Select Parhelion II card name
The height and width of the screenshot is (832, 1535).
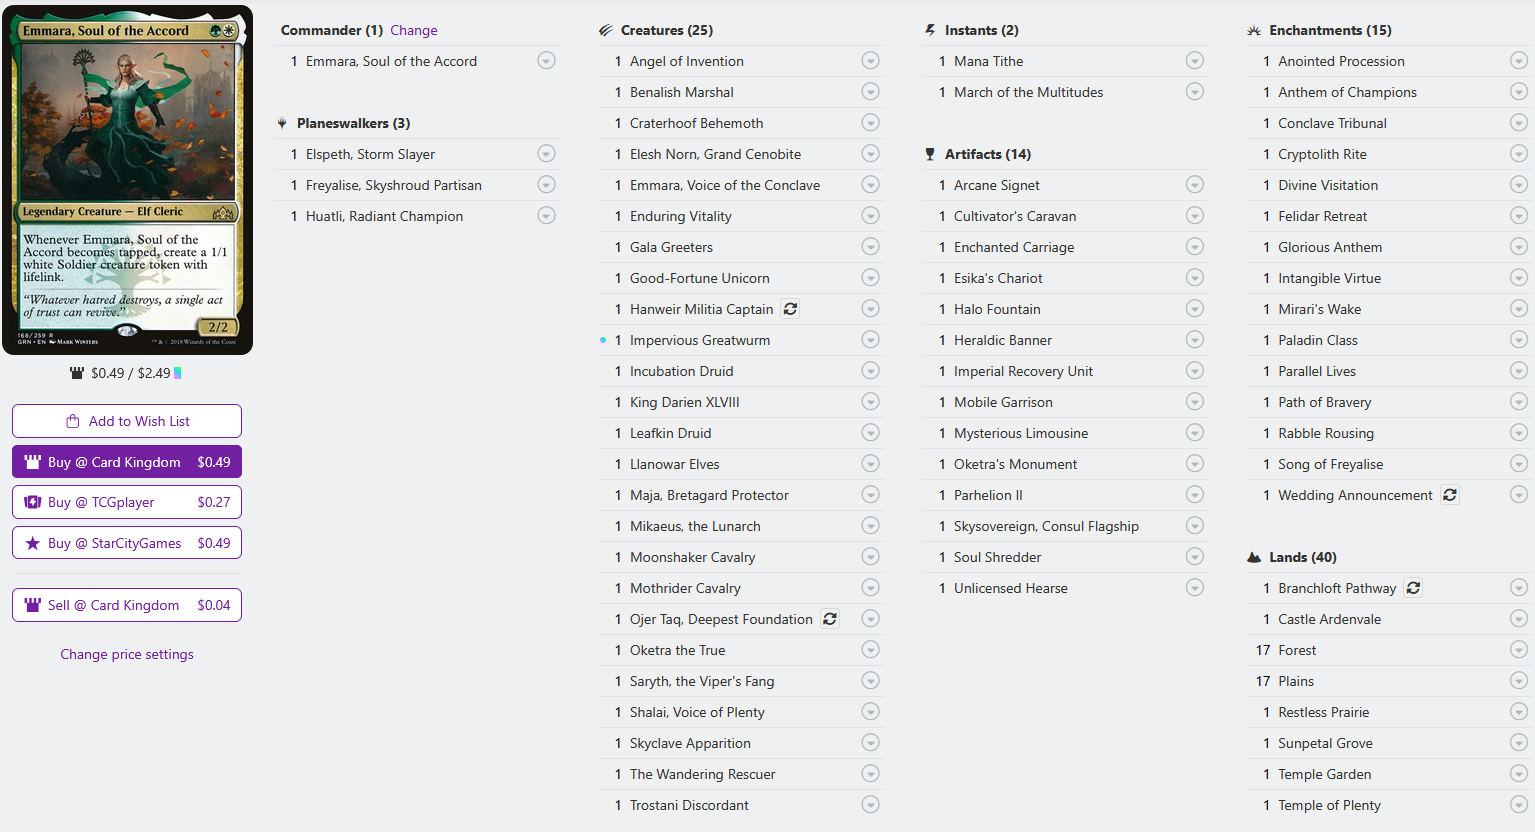pos(988,495)
